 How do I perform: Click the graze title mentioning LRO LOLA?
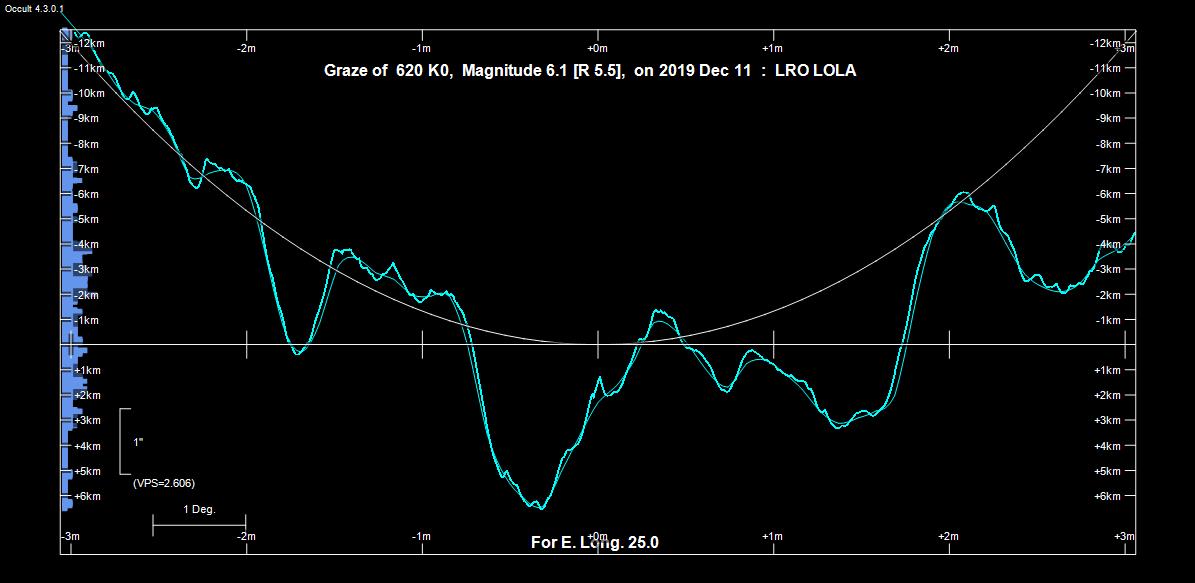589,71
